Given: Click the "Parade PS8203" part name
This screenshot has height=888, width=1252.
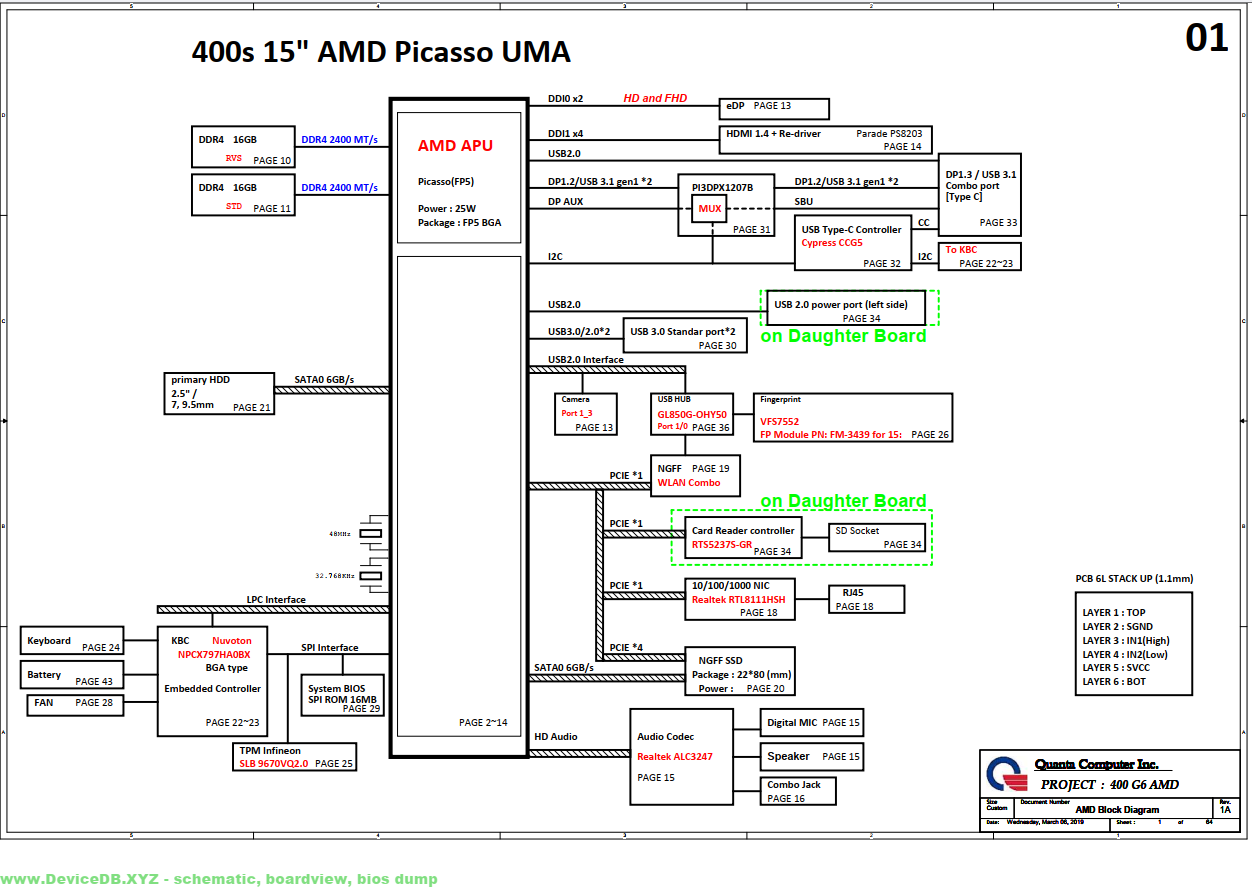Looking at the screenshot, I should pyautogui.click(x=889, y=133).
